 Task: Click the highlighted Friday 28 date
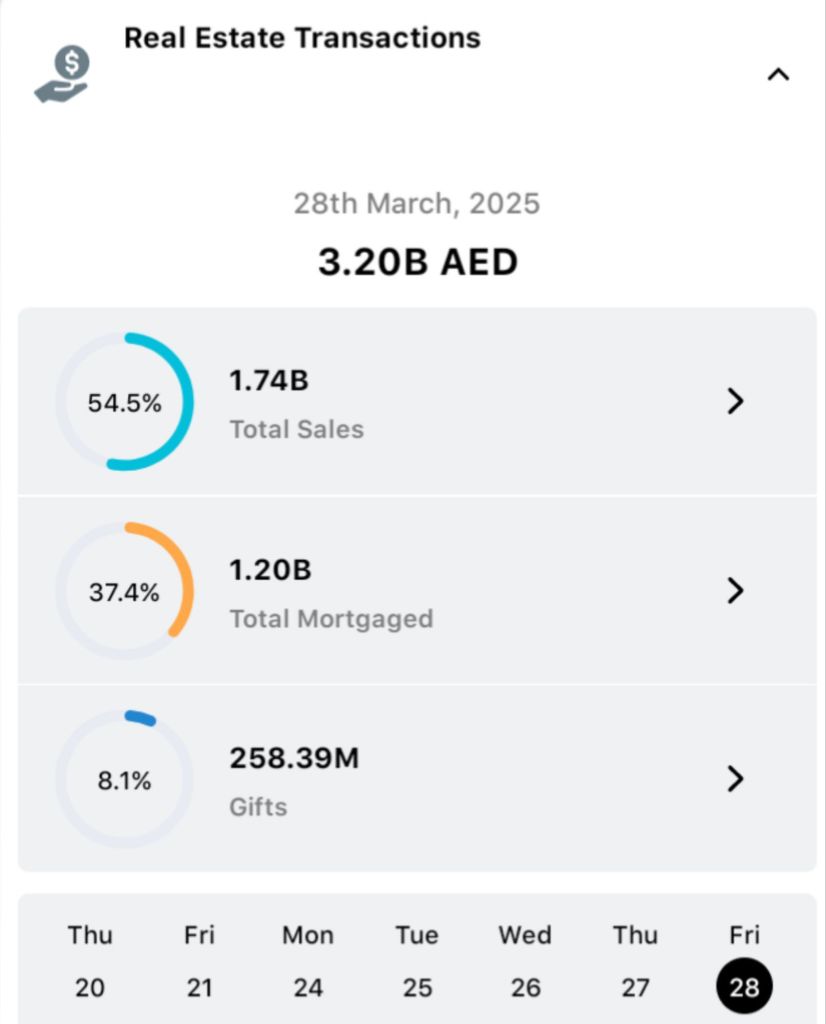pos(744,987)
